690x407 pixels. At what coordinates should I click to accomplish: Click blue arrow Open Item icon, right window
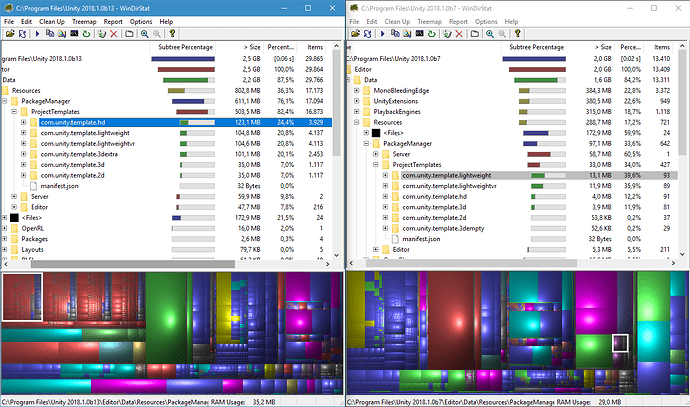pos(383,33)
